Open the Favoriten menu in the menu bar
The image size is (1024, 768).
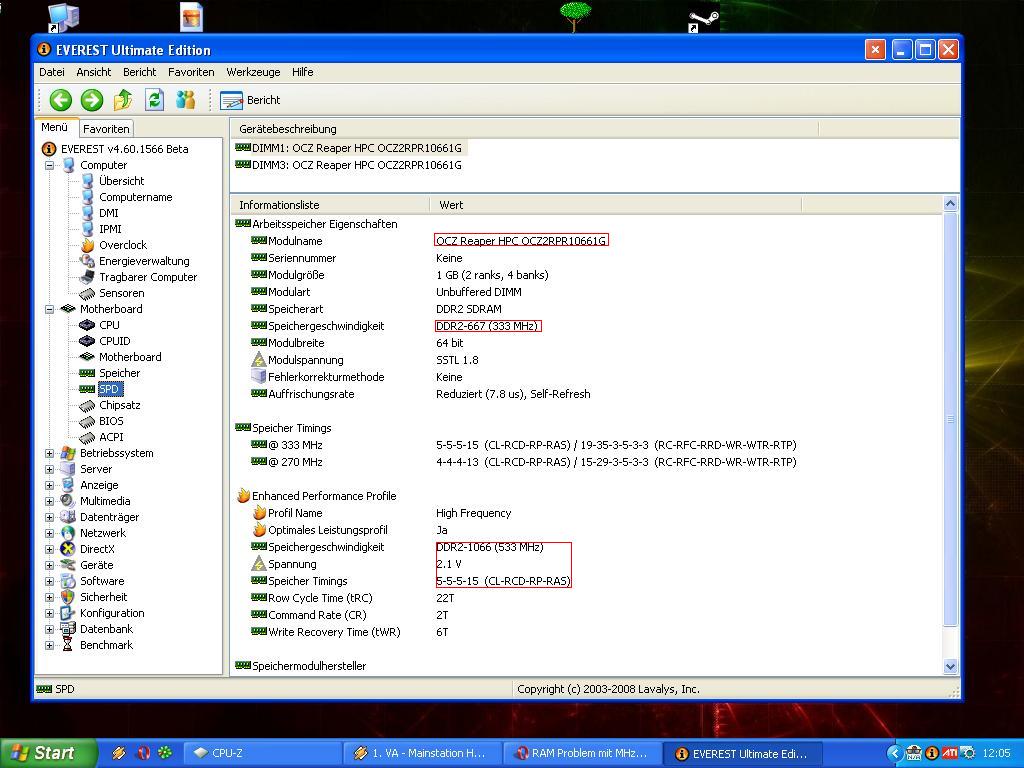point(191,72)
